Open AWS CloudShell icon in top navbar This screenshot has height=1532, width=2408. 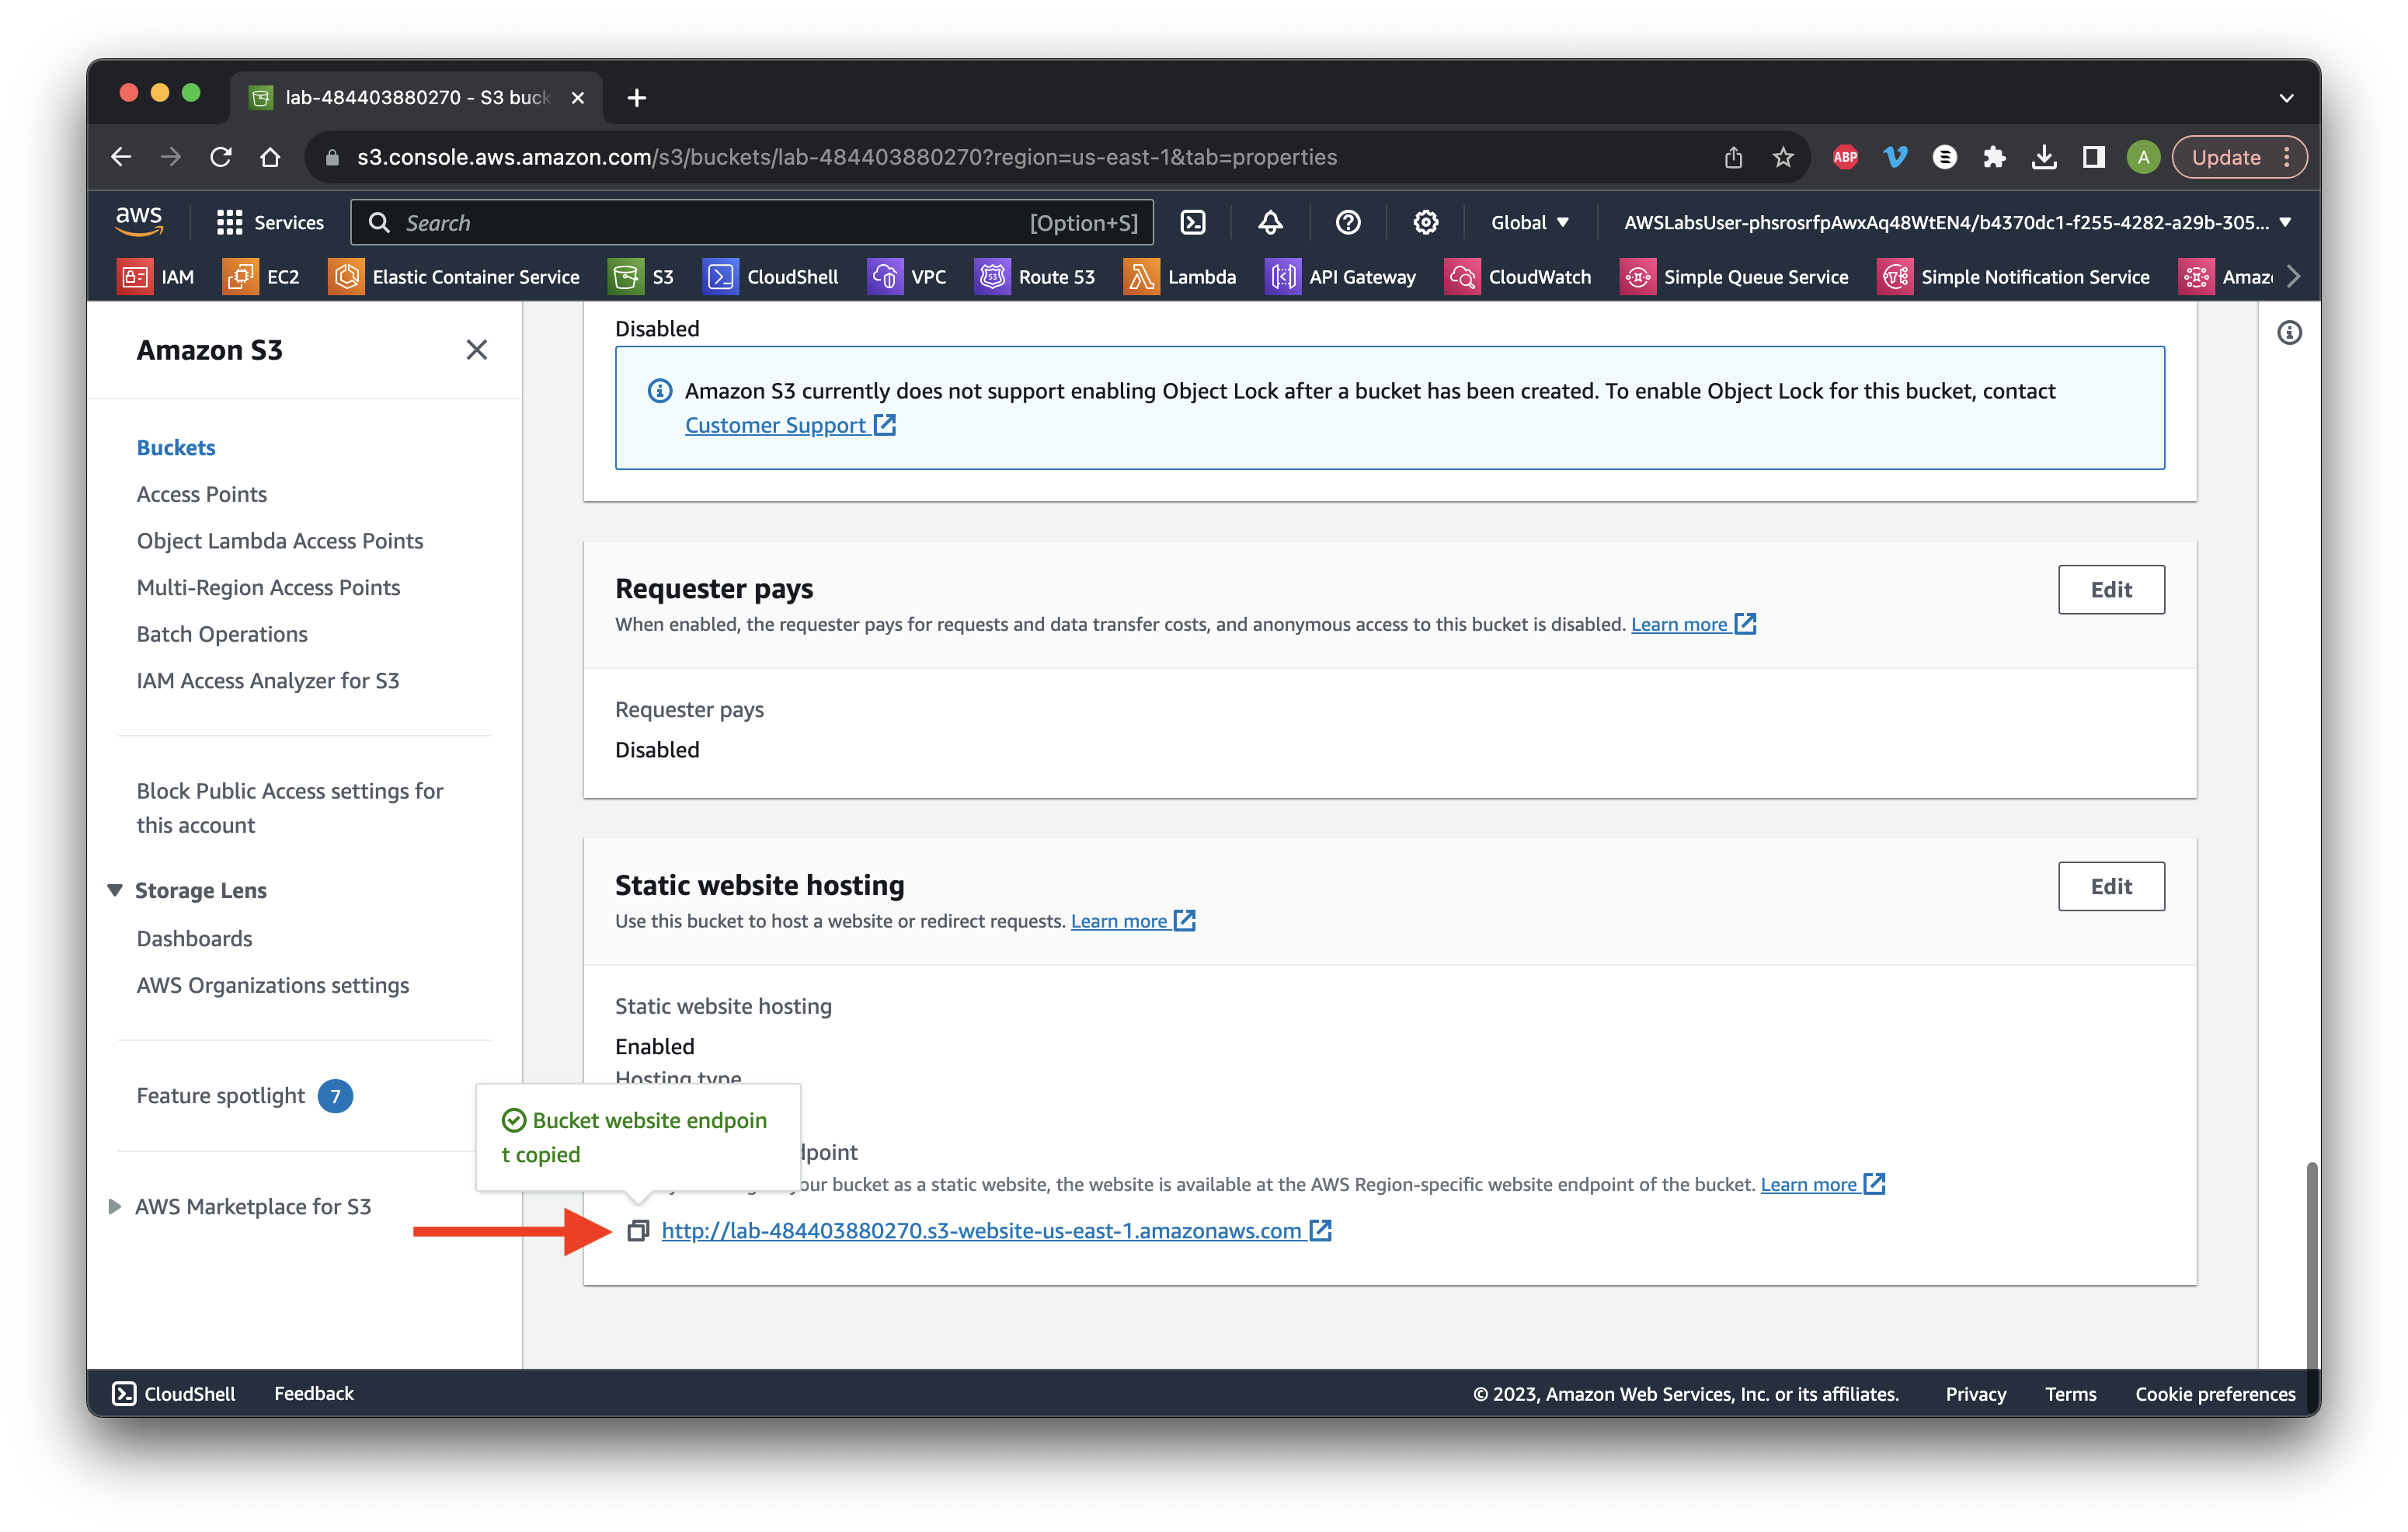coord(1193,222)
